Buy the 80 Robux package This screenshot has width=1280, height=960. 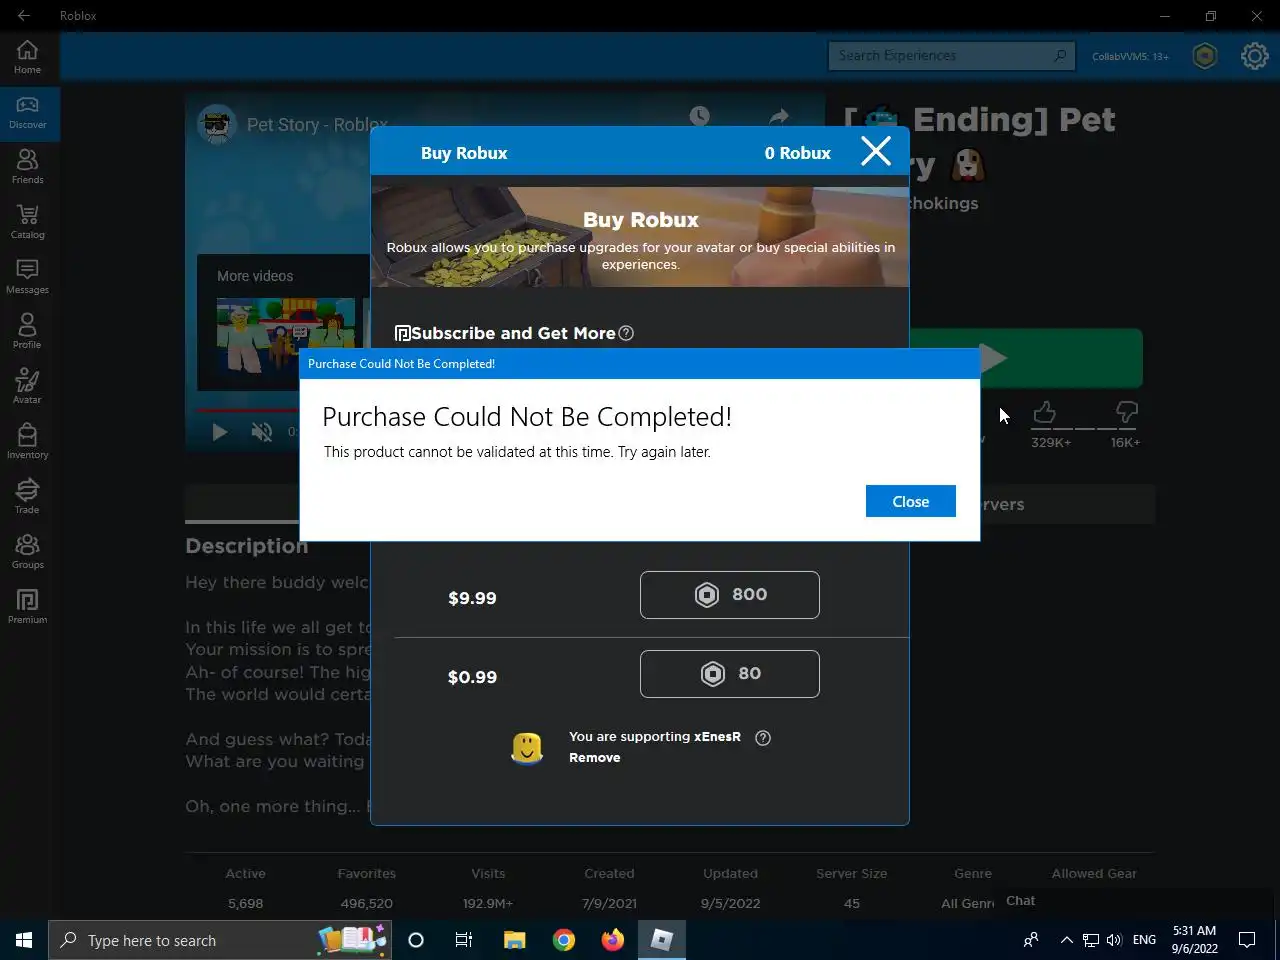click(729, 674)
